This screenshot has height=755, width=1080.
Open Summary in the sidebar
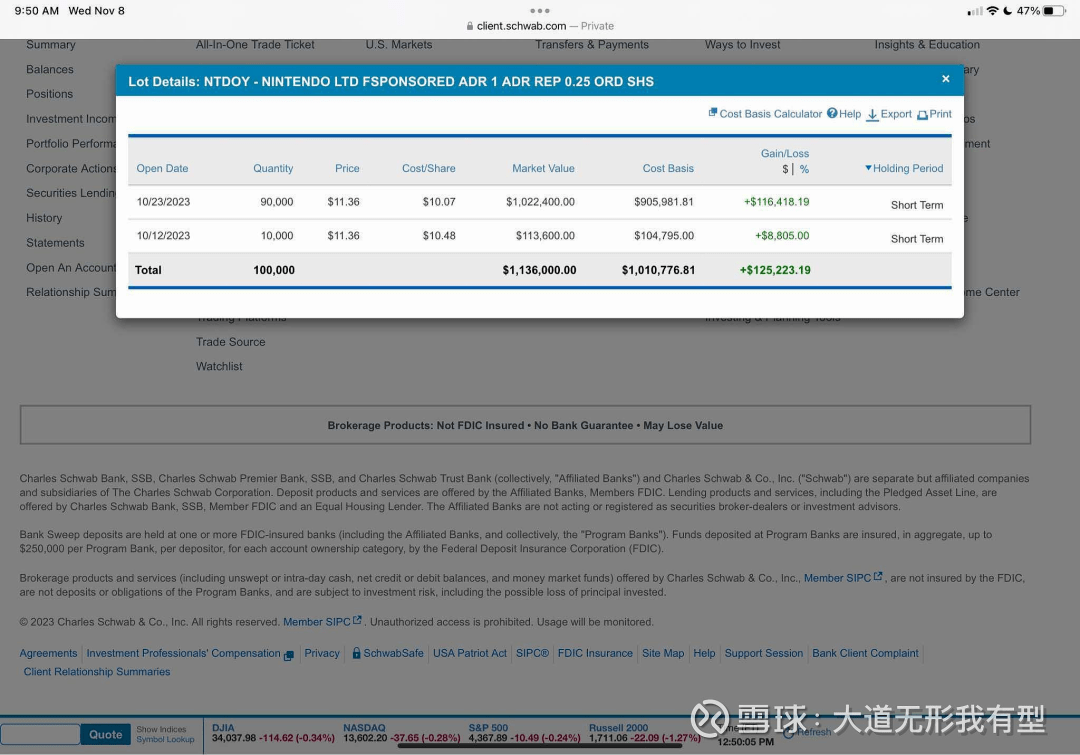click(x=51, y=45)
